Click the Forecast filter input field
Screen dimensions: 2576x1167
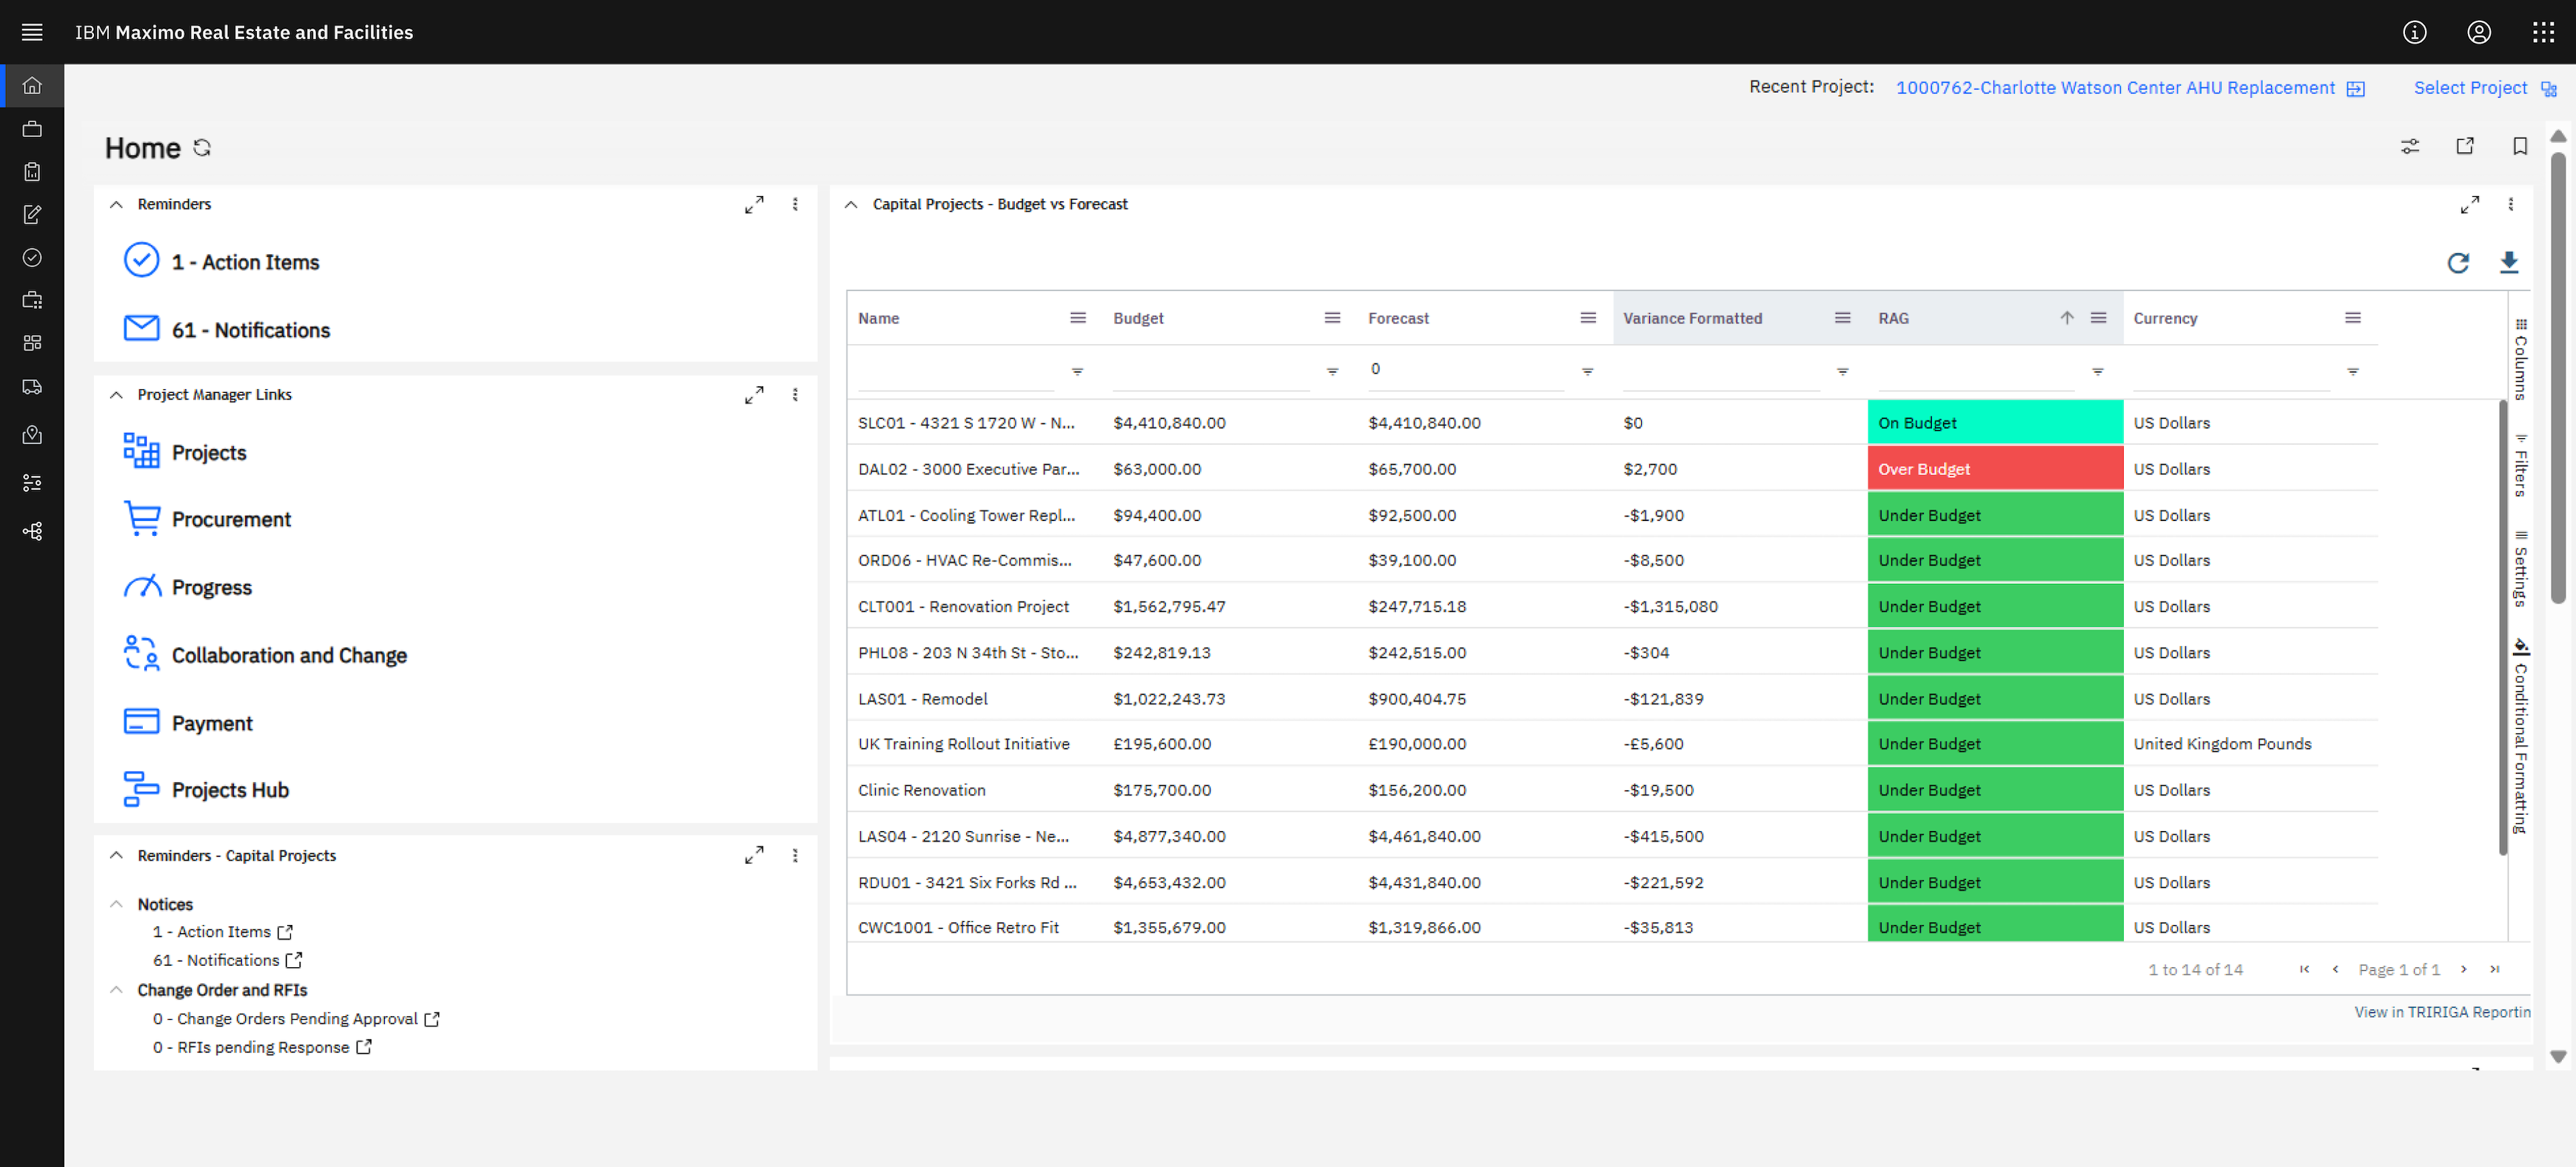coord(1465,369)
